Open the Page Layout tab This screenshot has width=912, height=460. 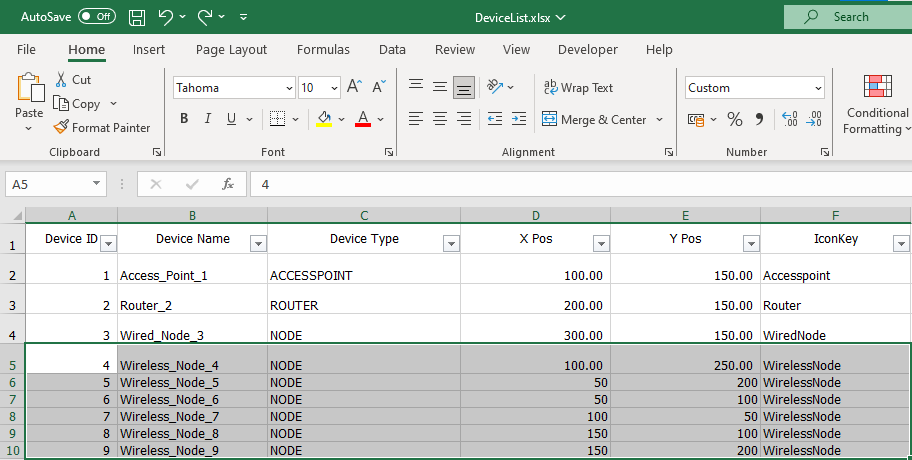231,49
